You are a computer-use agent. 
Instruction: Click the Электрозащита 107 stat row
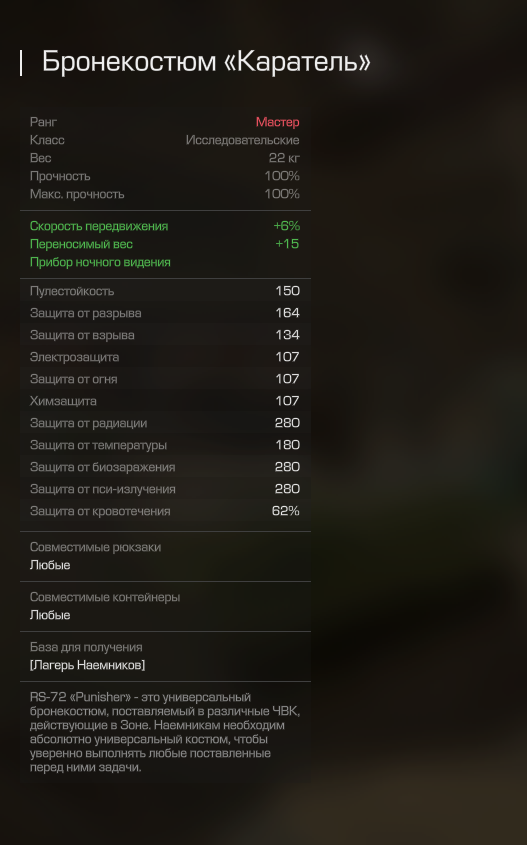165,357
